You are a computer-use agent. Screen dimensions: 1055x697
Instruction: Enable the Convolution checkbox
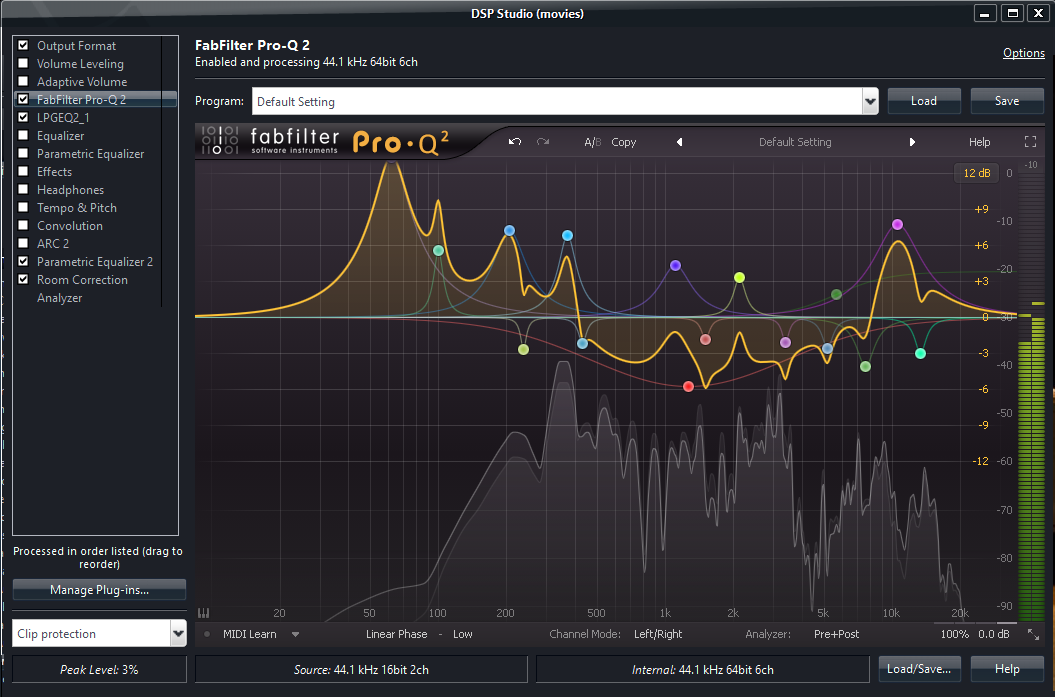23,225
